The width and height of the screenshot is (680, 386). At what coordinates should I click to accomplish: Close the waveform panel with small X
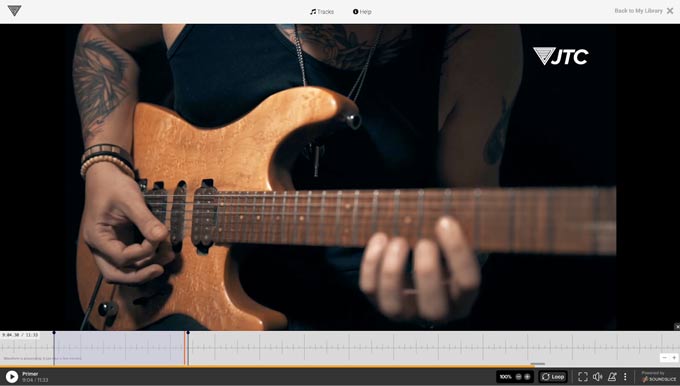pyautogui.click(x=677, y=326)
